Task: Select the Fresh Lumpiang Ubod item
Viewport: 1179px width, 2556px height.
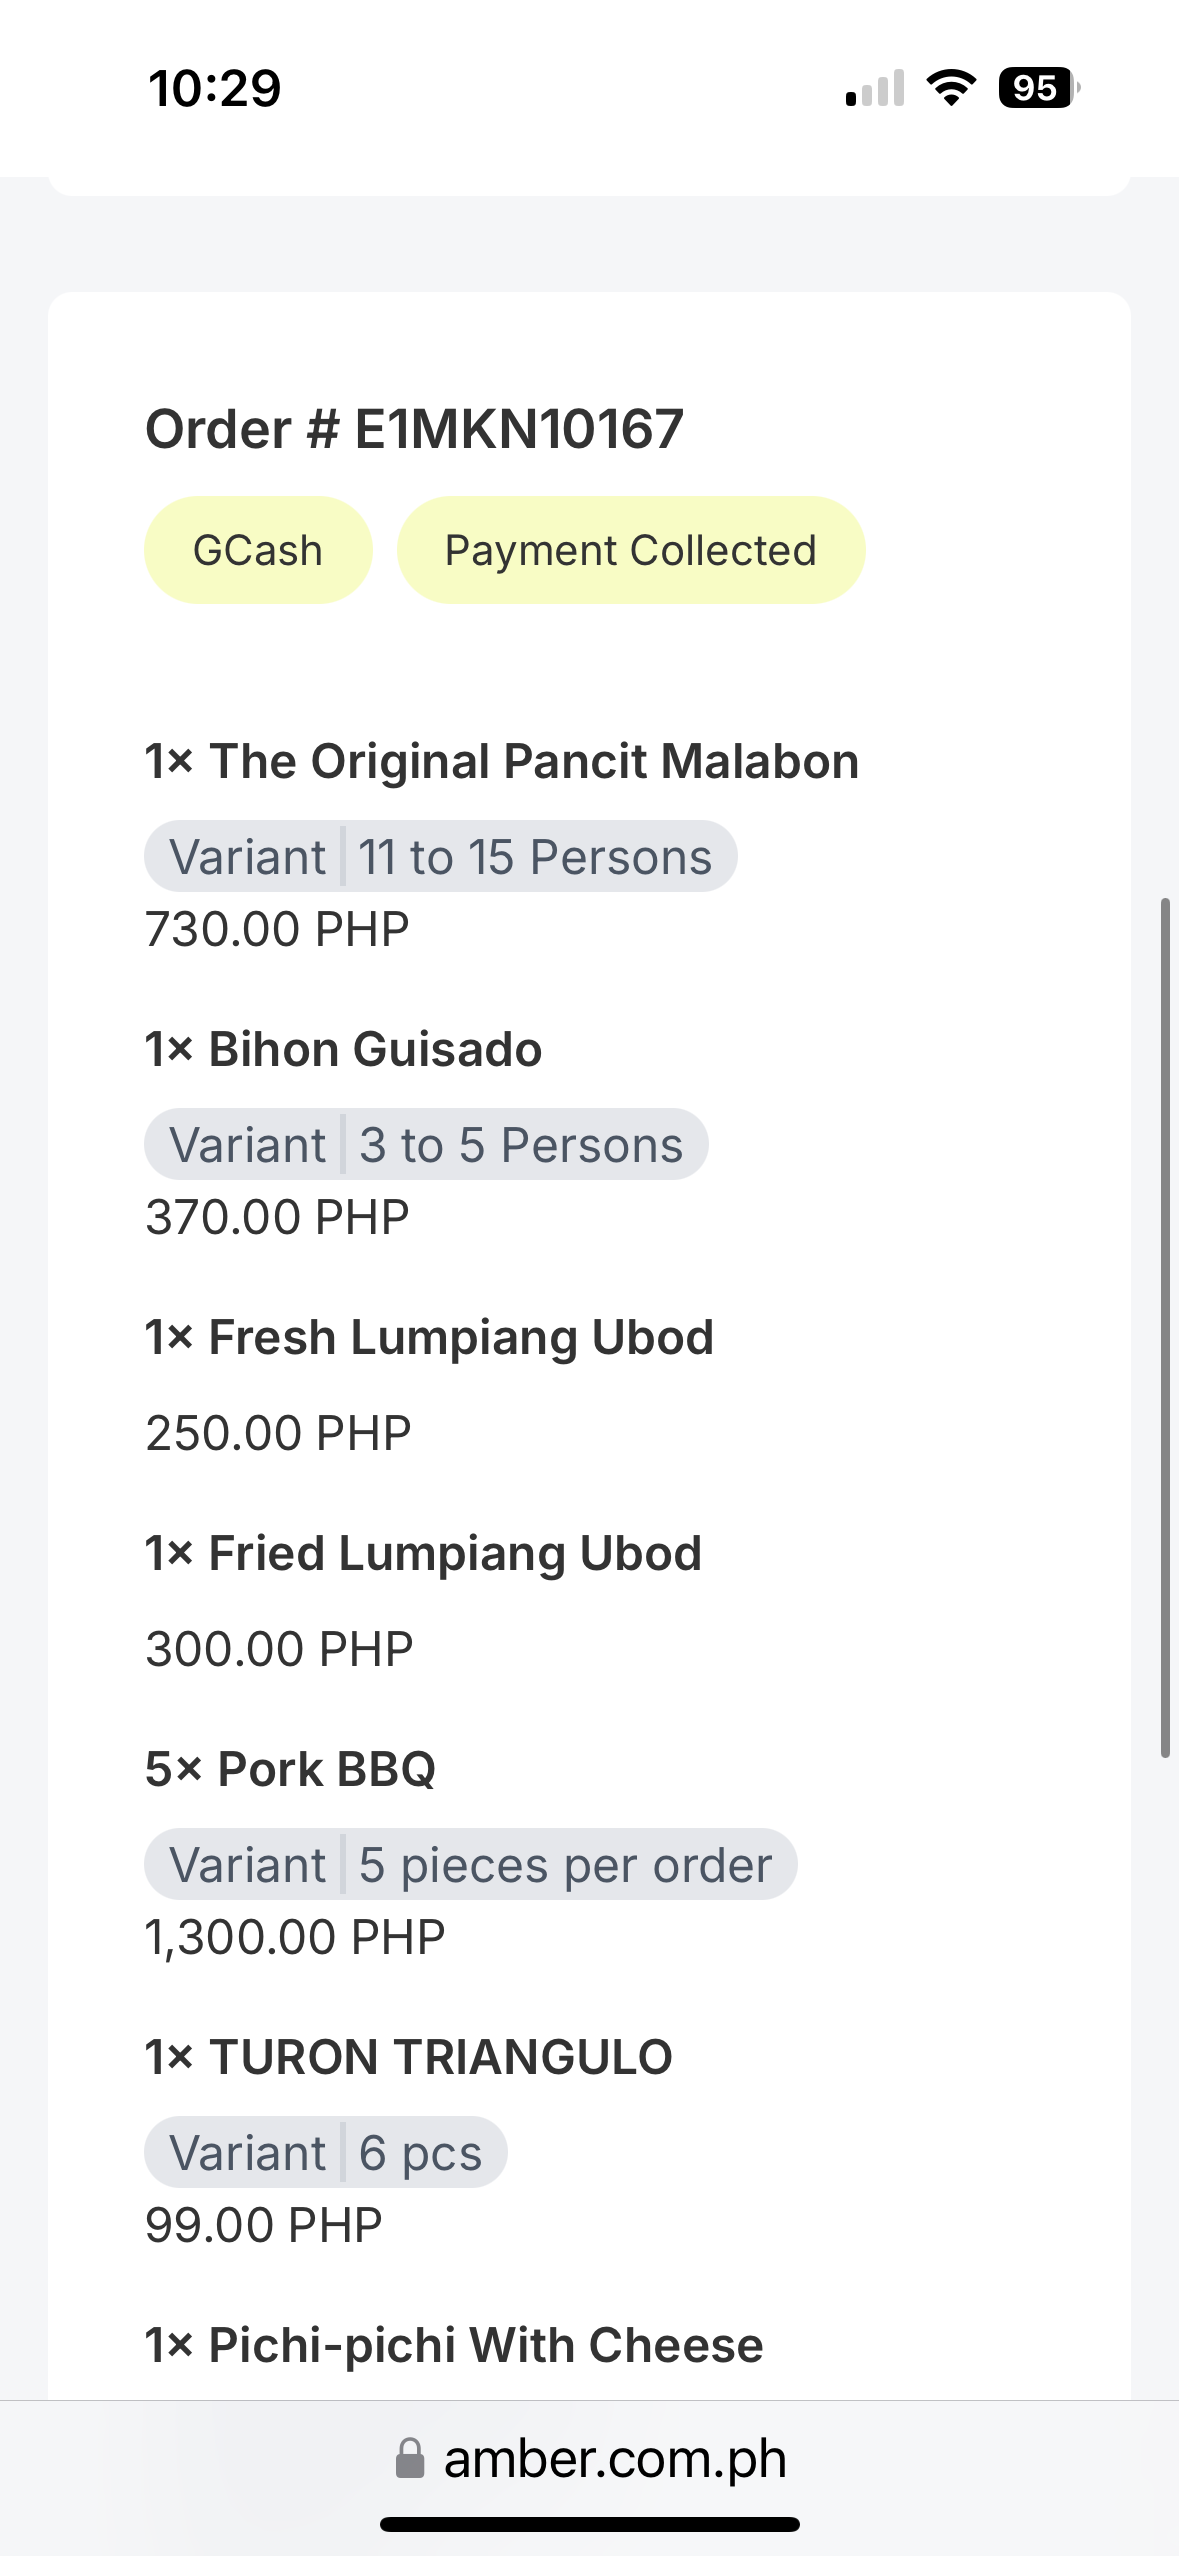Action: pyautogui.click(x=430, y=1338)
